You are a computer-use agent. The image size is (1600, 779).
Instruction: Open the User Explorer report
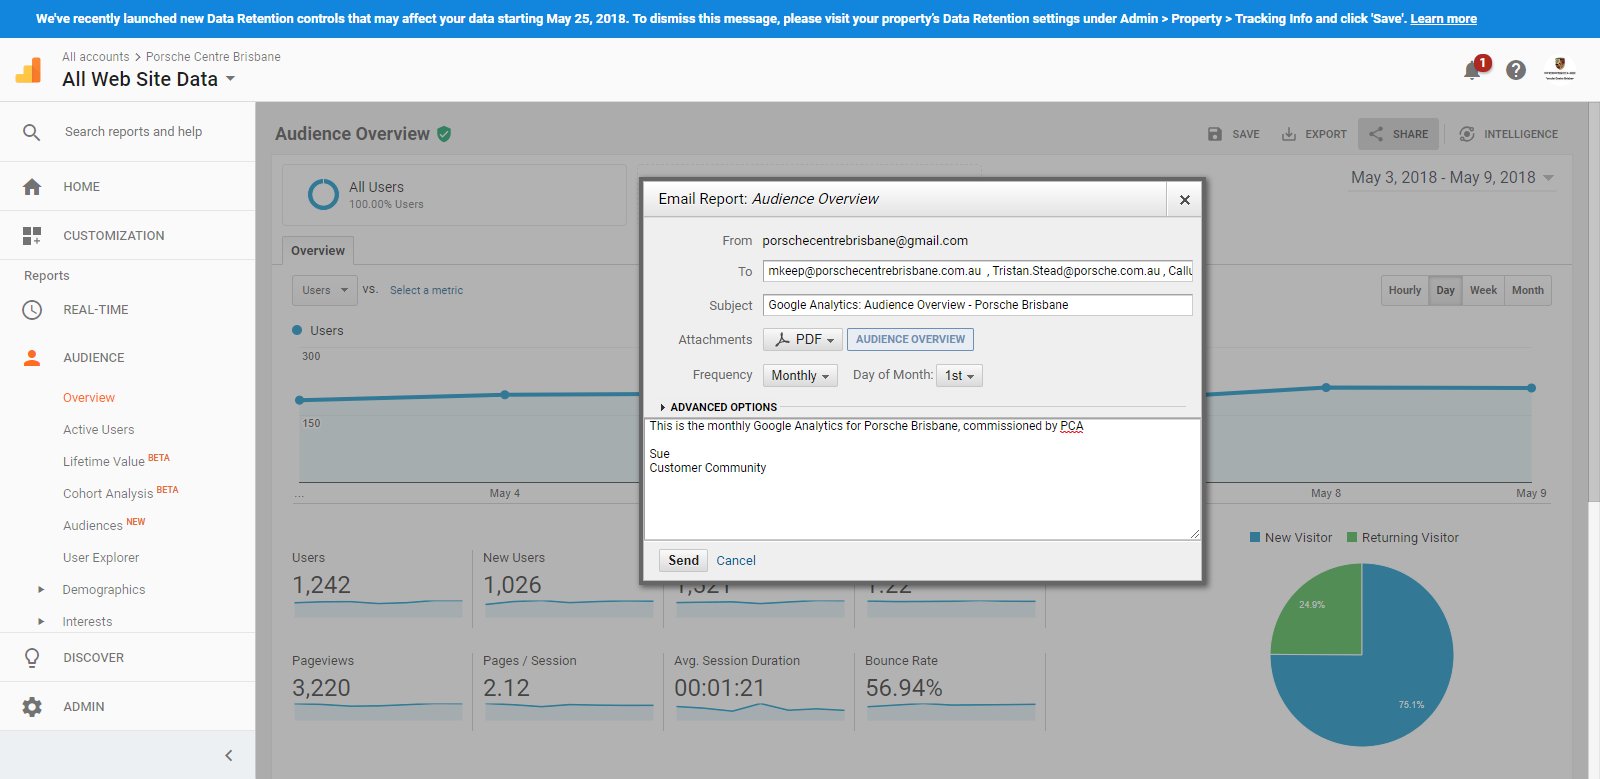[101, 558]
